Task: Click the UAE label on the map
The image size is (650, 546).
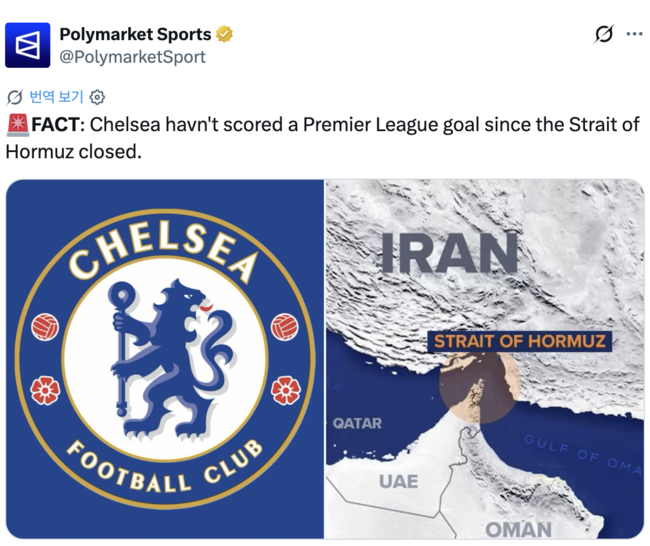Action: 398,481
